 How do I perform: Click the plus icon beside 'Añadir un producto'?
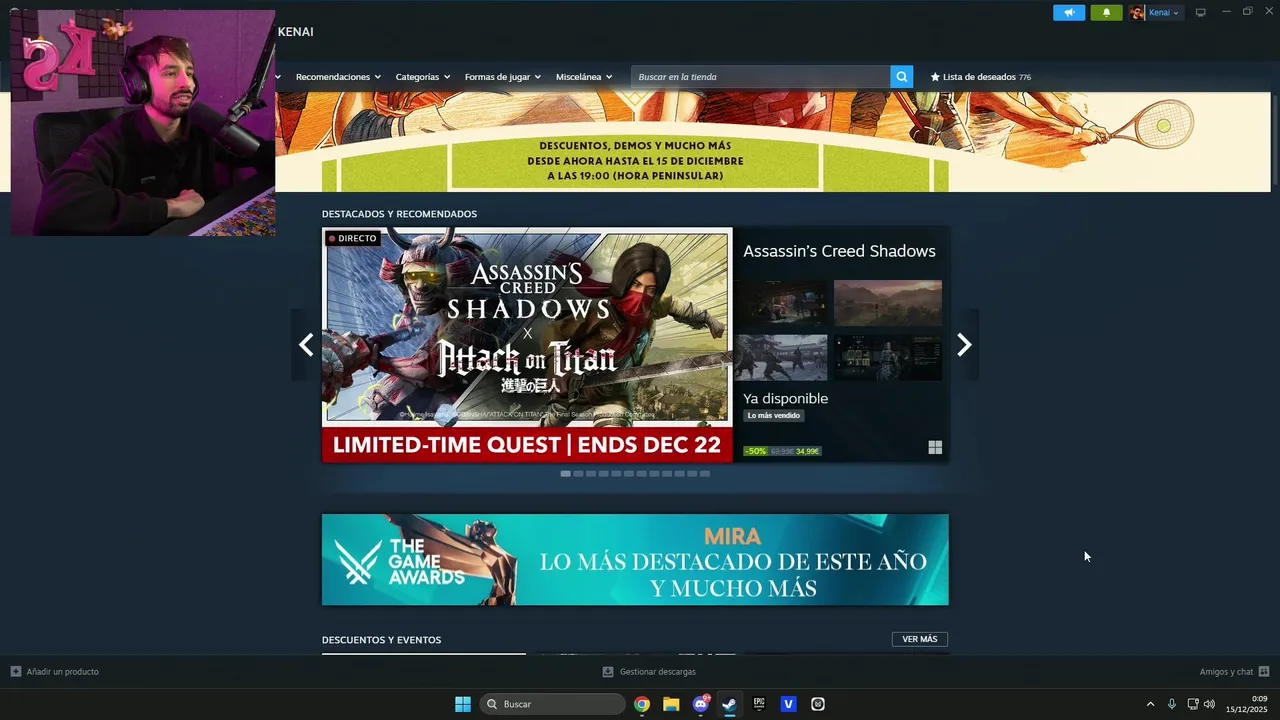tap(16, 672)
